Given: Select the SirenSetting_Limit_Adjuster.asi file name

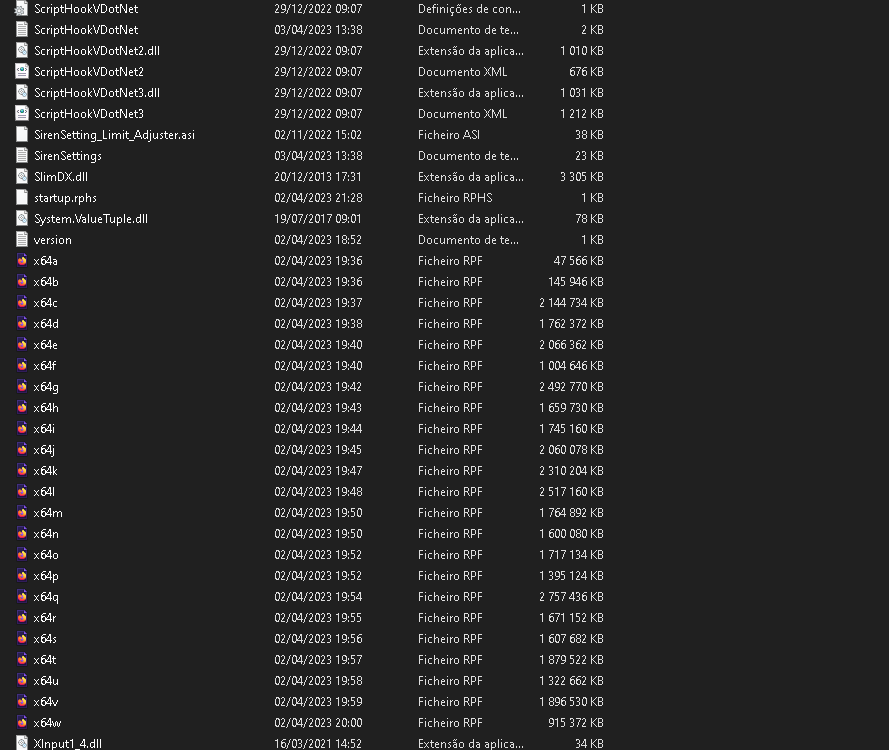Looking at the screenshot, I should [114, 135].
